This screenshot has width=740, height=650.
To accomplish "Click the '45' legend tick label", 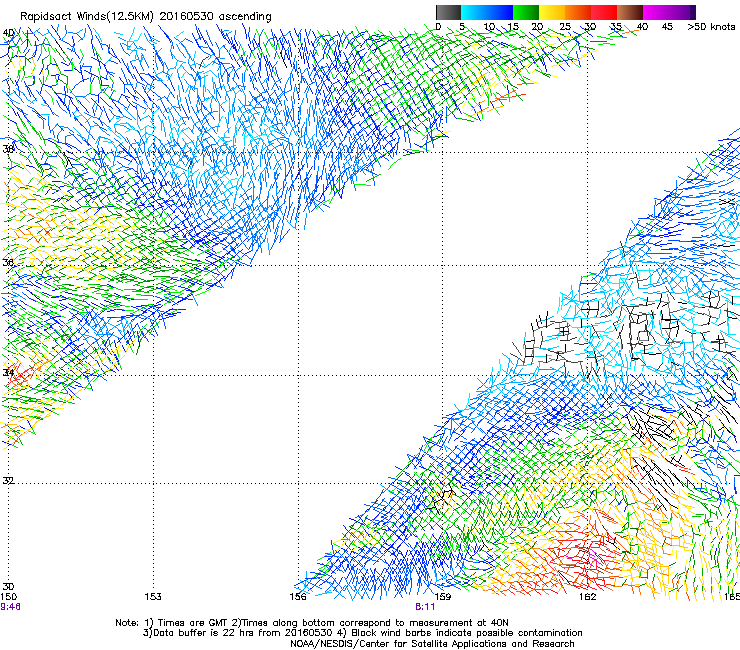I will (667, 27).
